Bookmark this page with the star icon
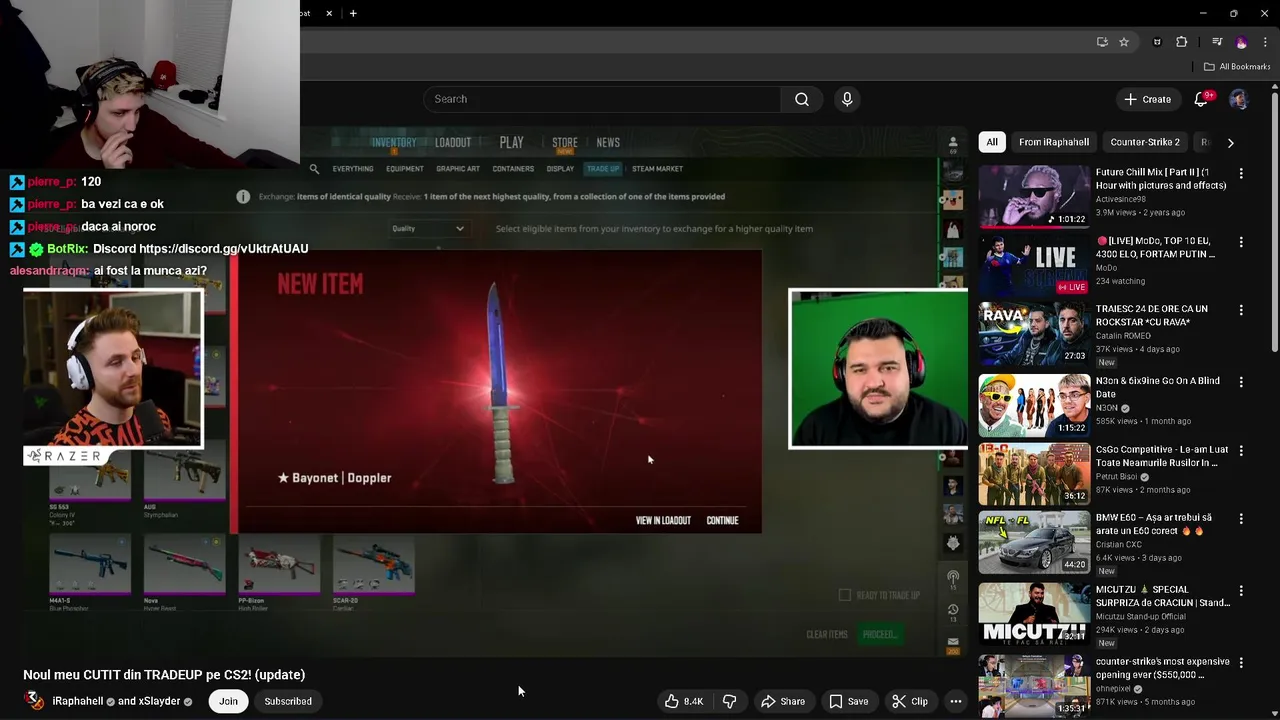The width and height of the screenshot is (1280, 720). click(1124, 42)
